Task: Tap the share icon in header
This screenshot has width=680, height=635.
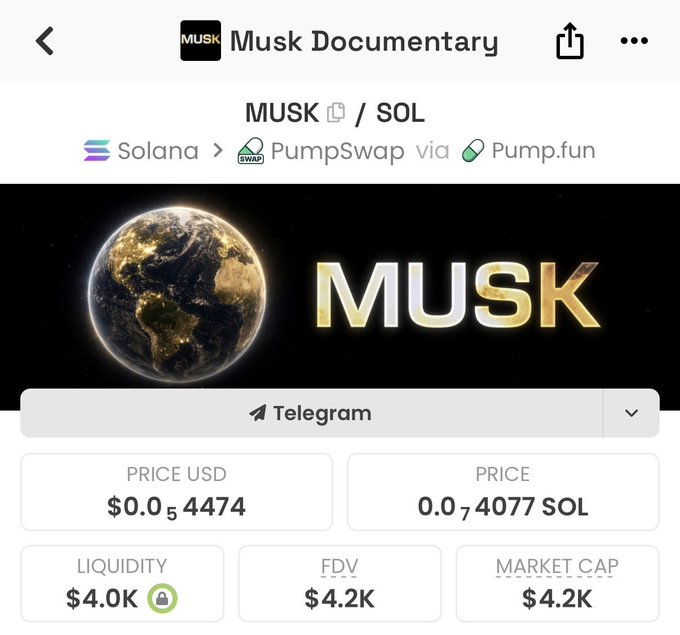Action: 569,41
